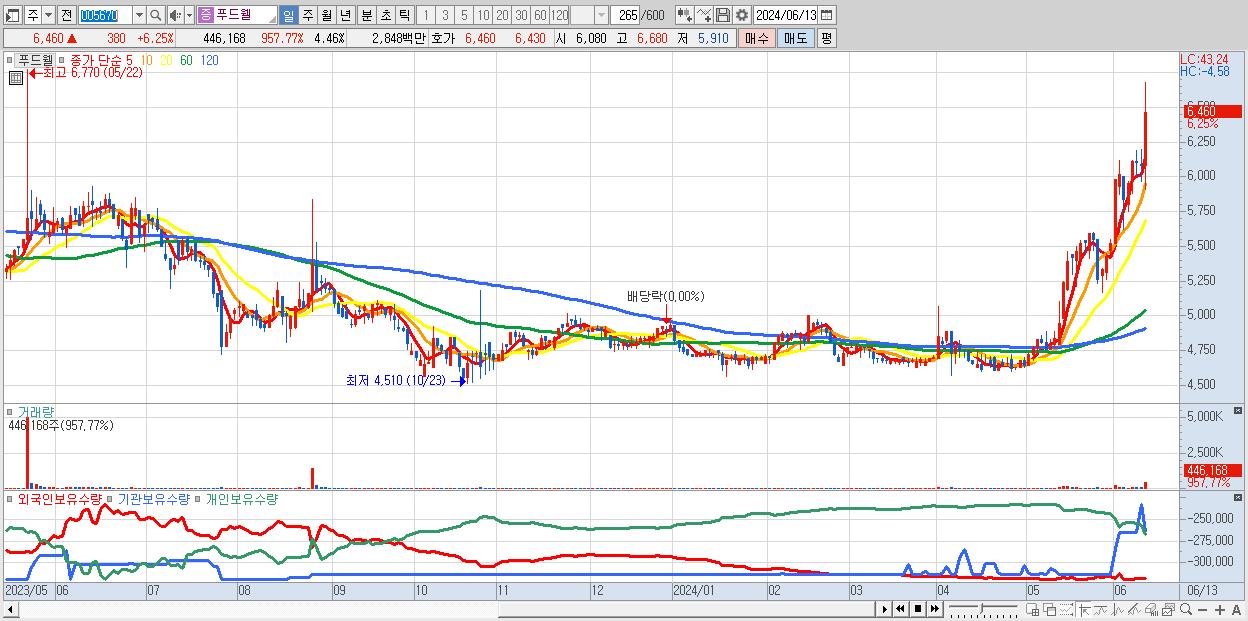Click the minus zoom-out icon in the bottom toolbar

coord(1202,609)
